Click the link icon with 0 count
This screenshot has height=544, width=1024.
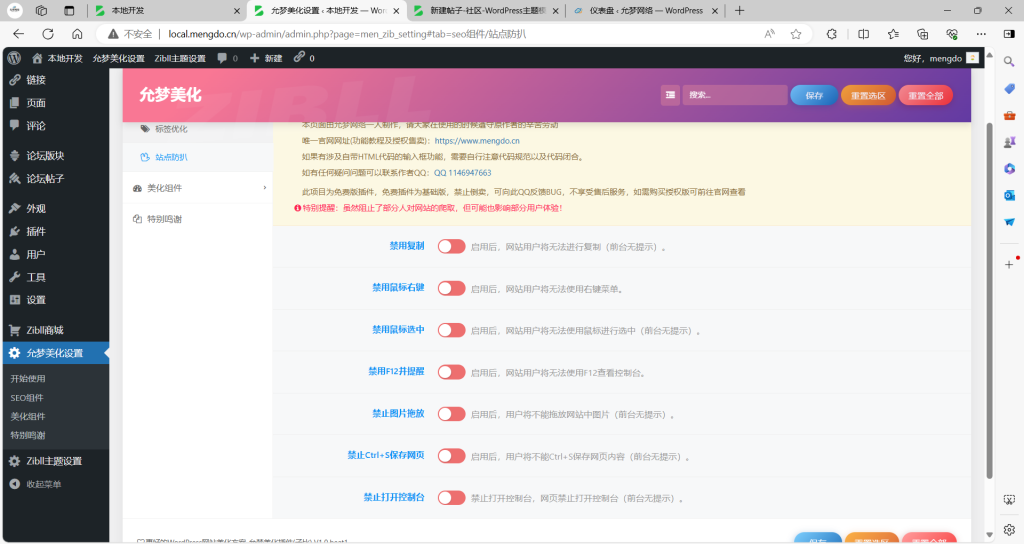304,58
